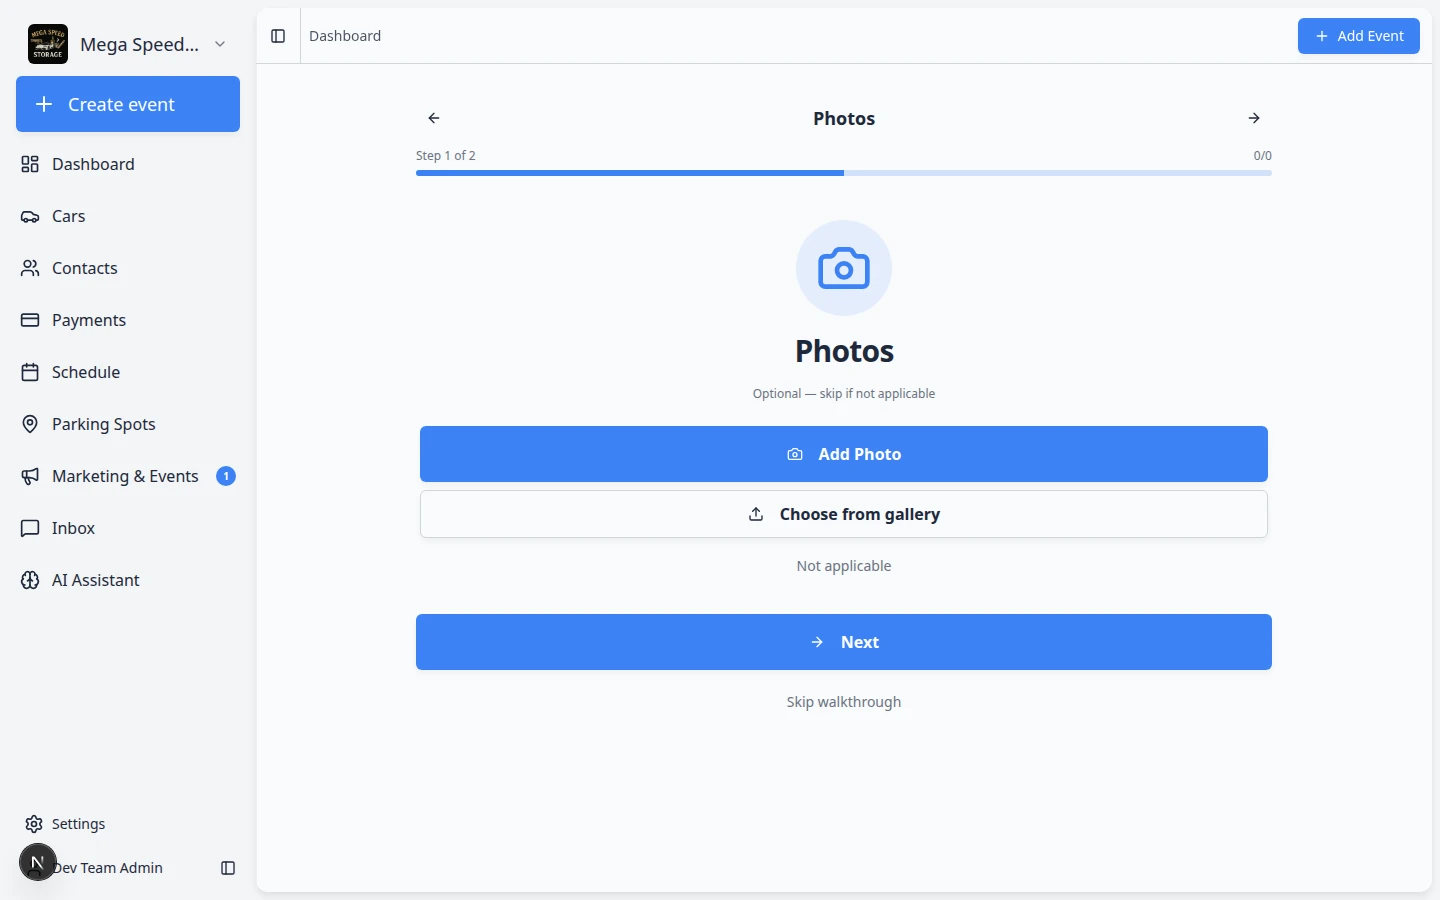1440x900 pixels.
Task: Click the Dev Team Admin avatar
Action: click(x=38, y=862)
